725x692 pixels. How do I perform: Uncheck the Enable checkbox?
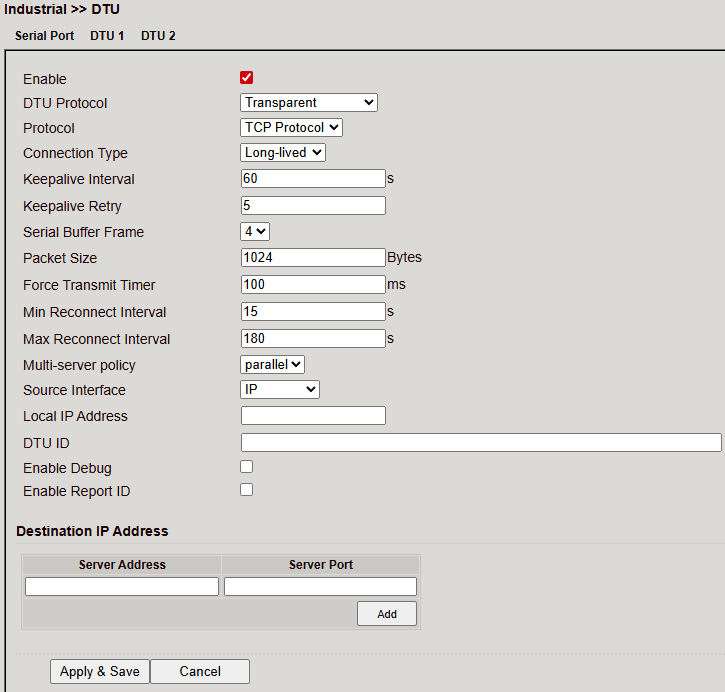click(247, 78)
